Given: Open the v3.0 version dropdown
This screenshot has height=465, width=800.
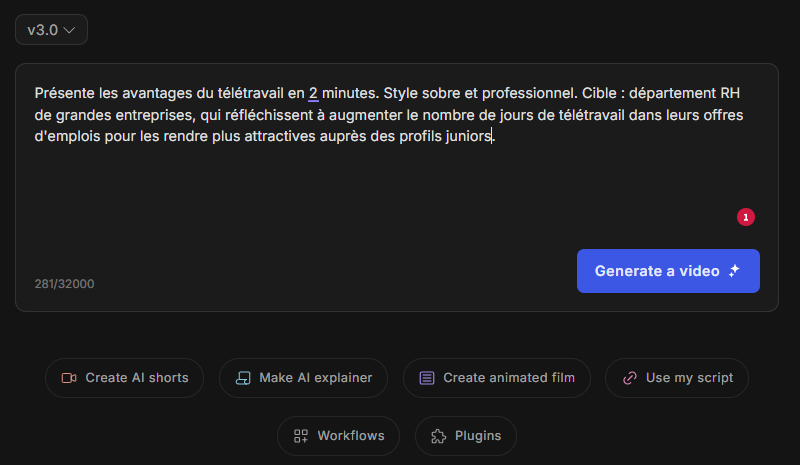Looking at the screenshot, I should pyautogui.click(x=51, y=30).
